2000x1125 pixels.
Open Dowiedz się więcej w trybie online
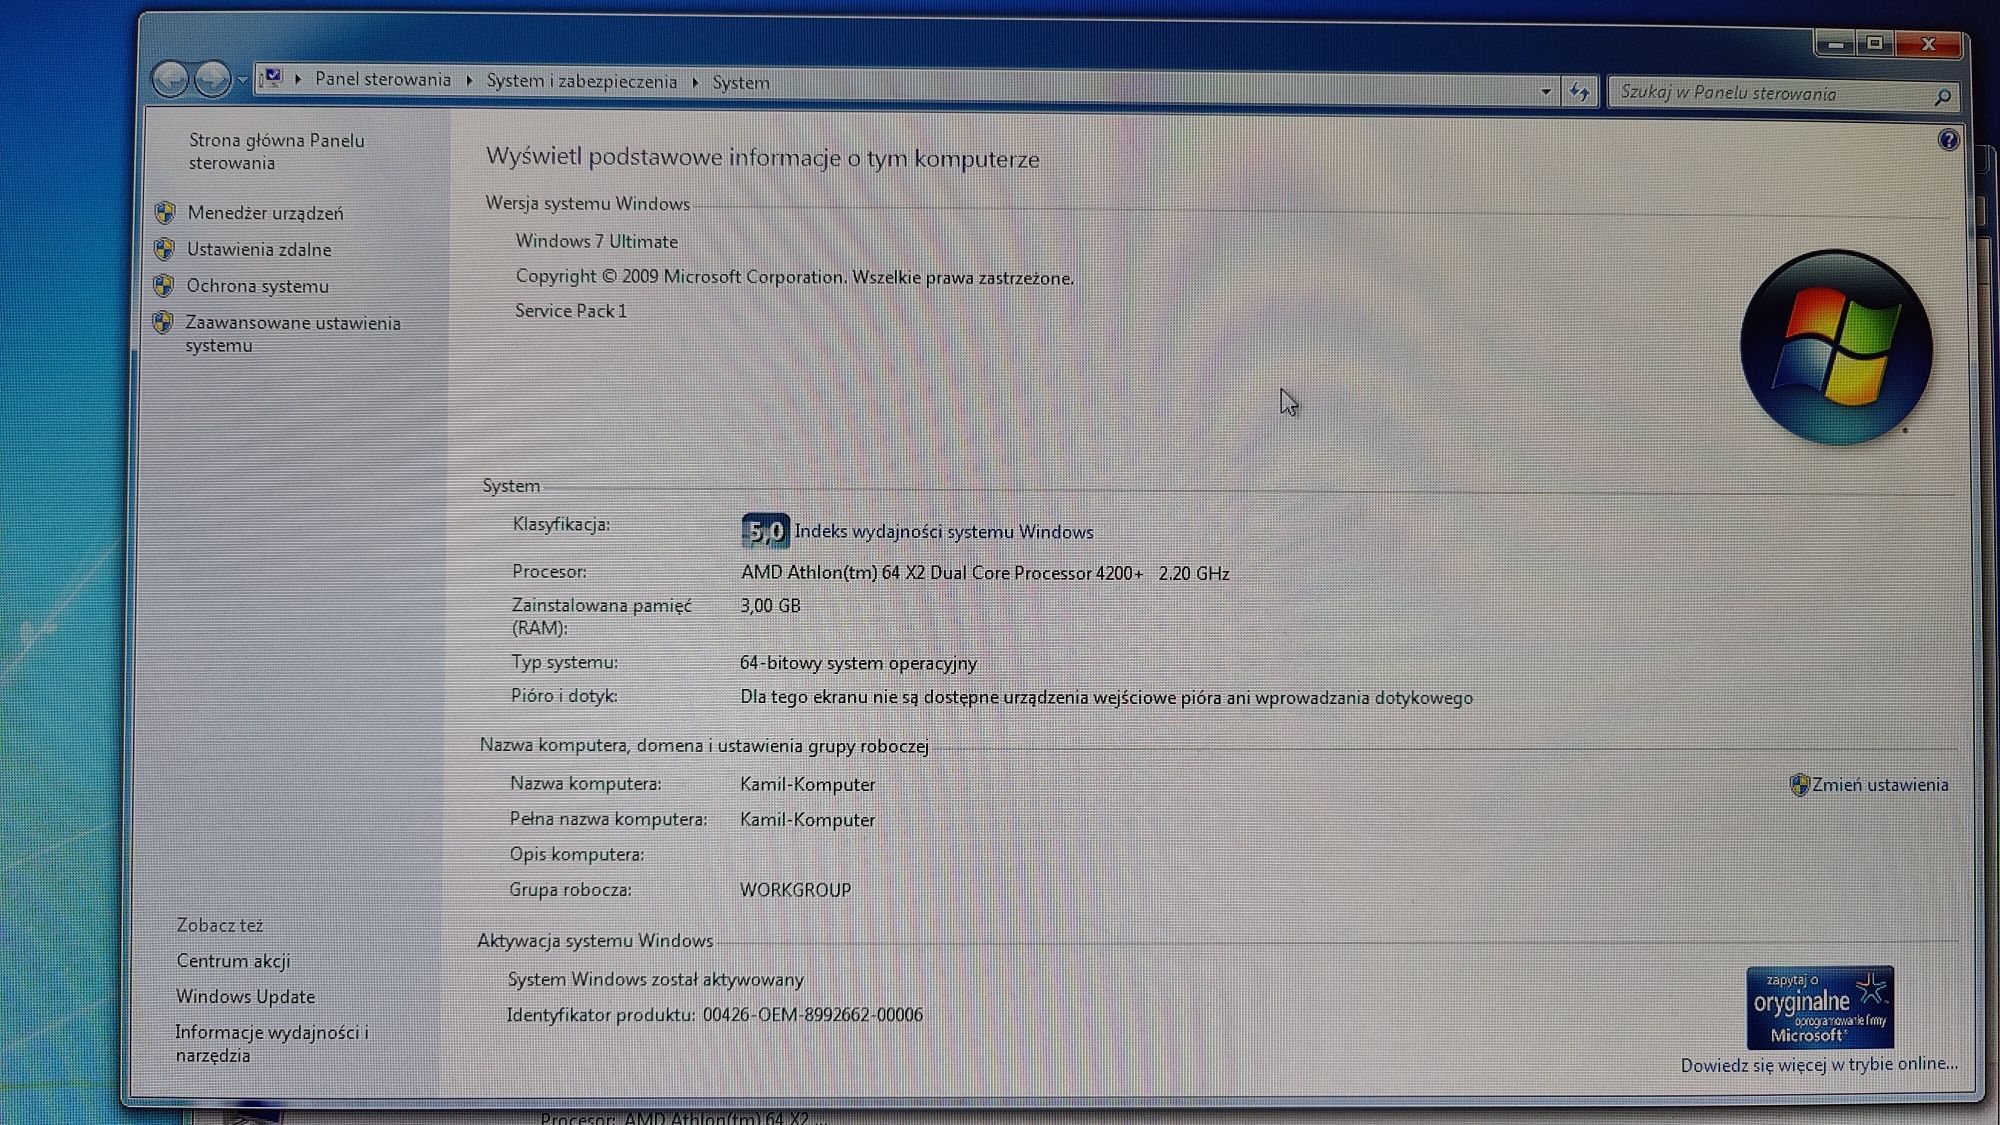(1819, 1065)
